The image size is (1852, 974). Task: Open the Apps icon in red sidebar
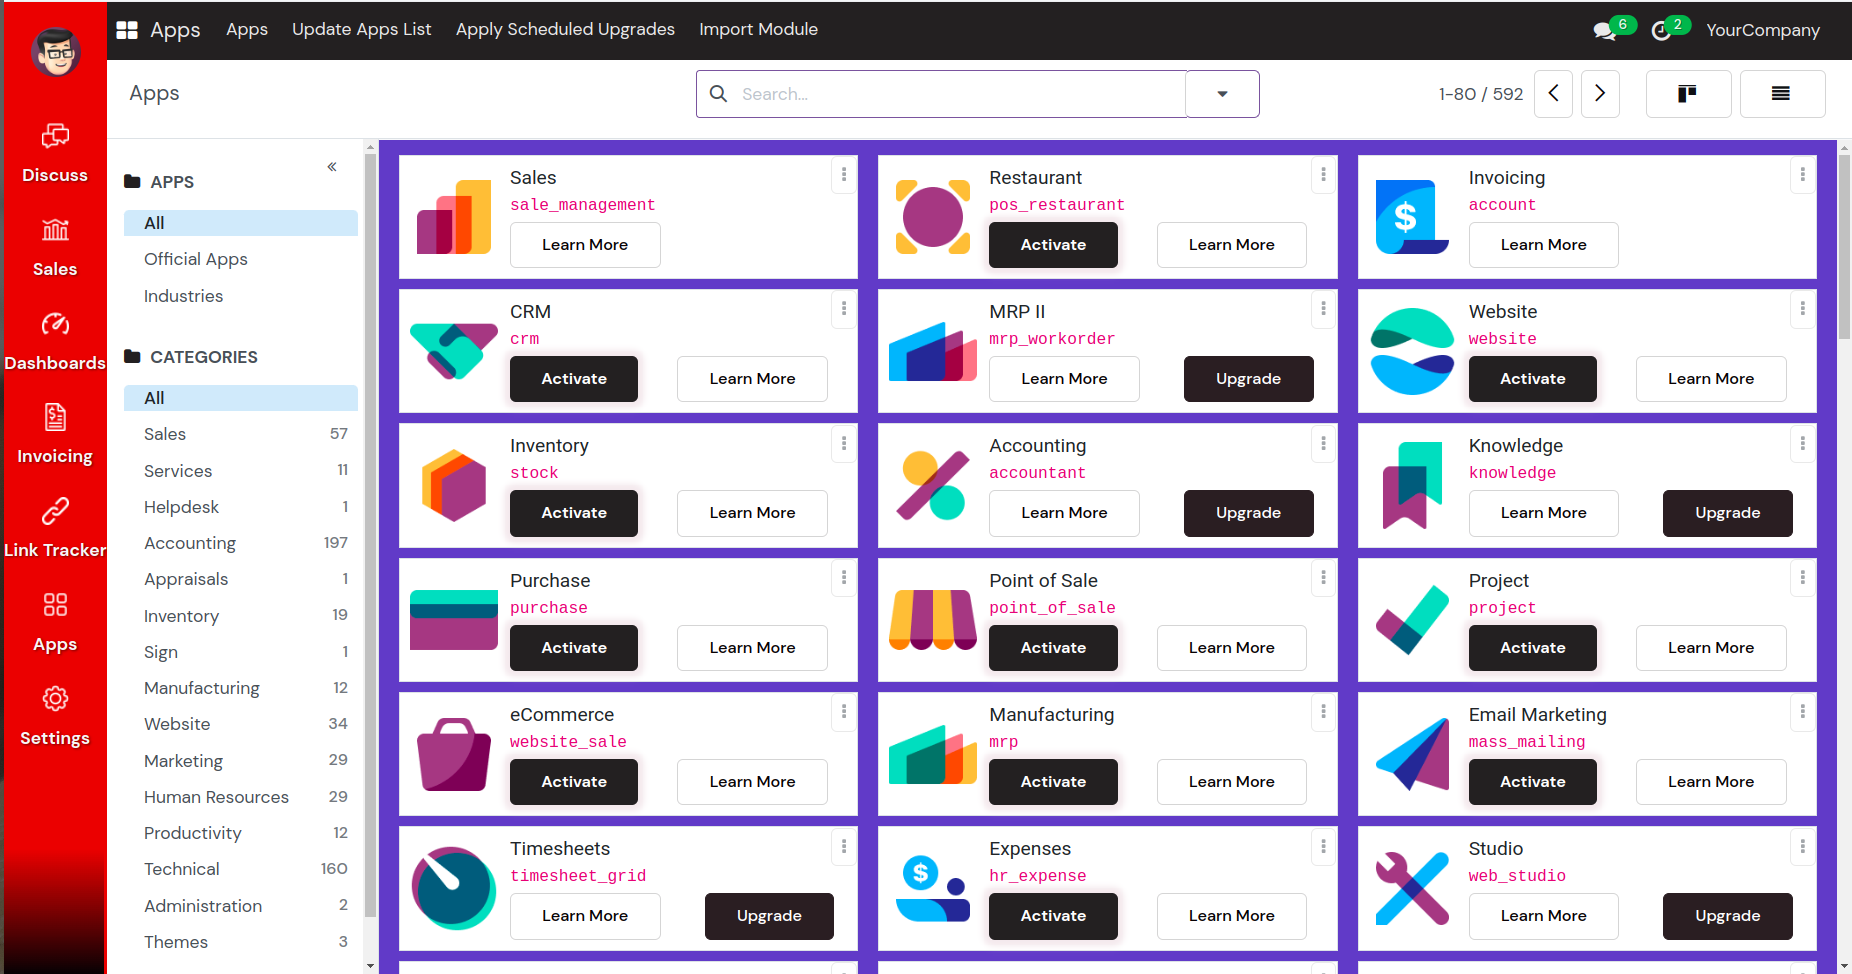[55, 623]
